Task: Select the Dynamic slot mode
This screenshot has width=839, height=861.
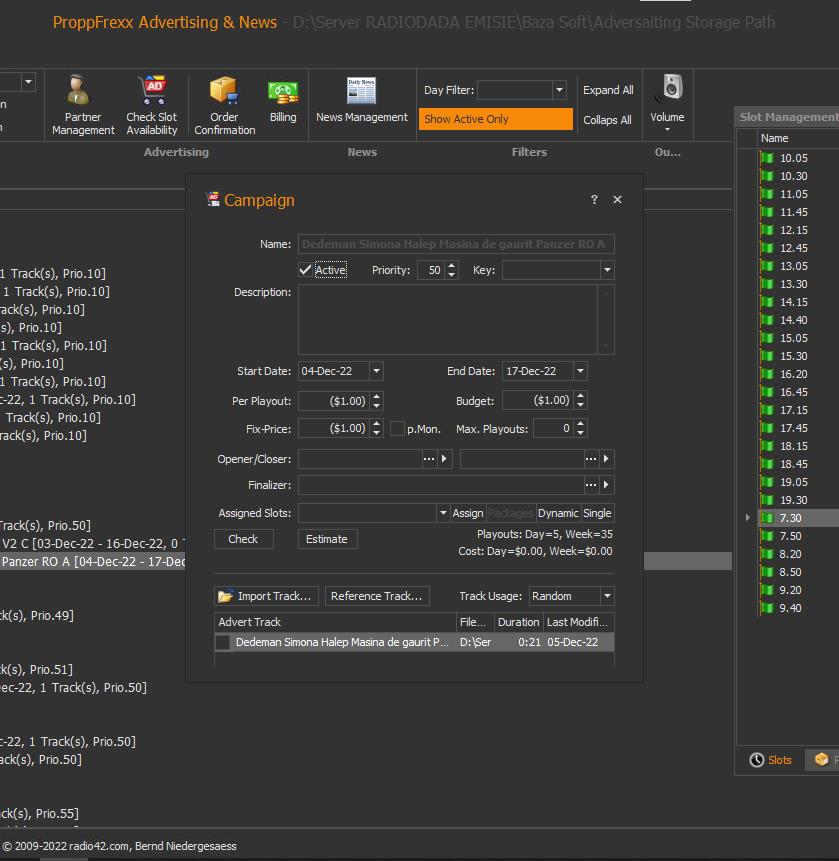Action: point(558,513)
